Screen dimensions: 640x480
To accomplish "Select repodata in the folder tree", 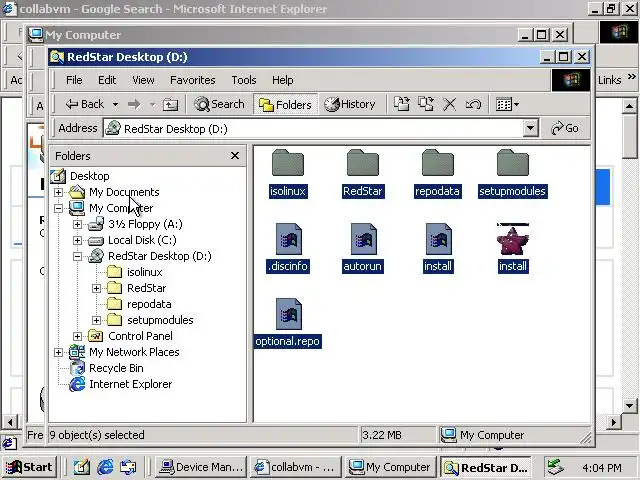I will click(x=149, y=304).
